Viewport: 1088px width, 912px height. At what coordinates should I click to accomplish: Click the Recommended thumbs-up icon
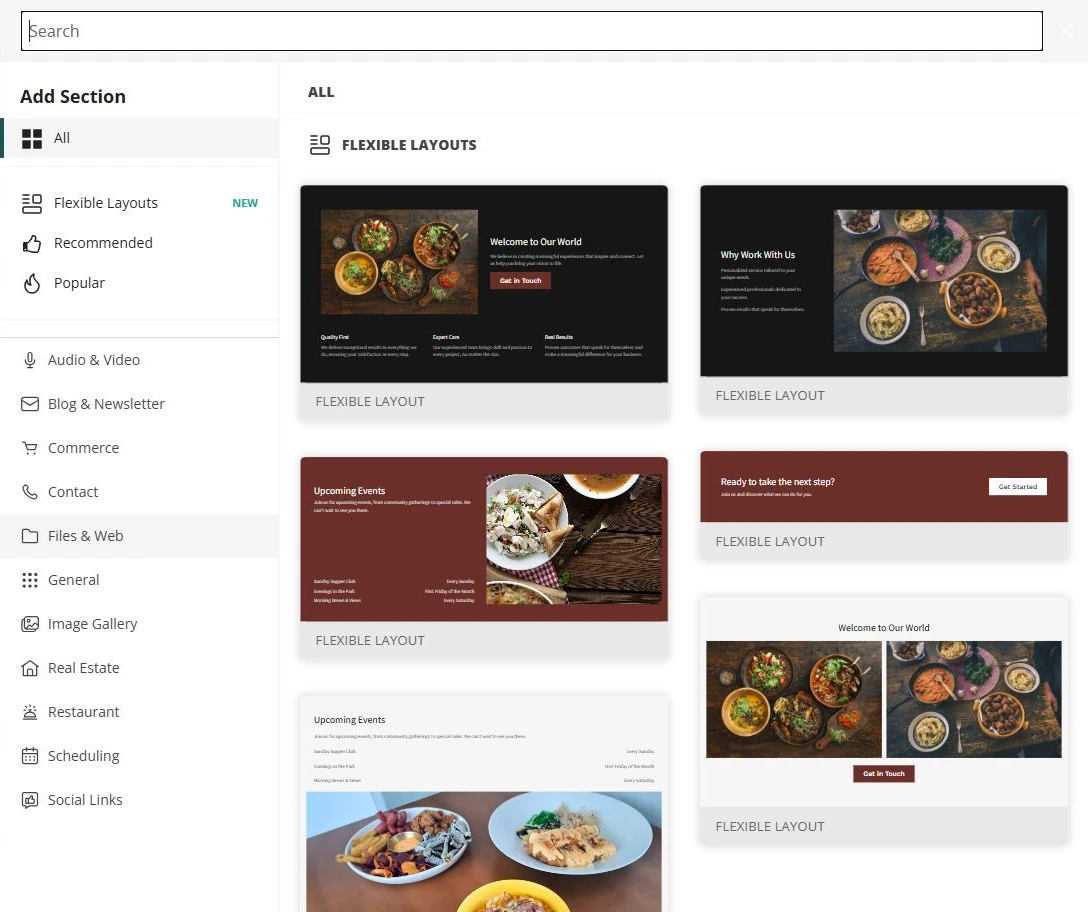tap(32, 244)
